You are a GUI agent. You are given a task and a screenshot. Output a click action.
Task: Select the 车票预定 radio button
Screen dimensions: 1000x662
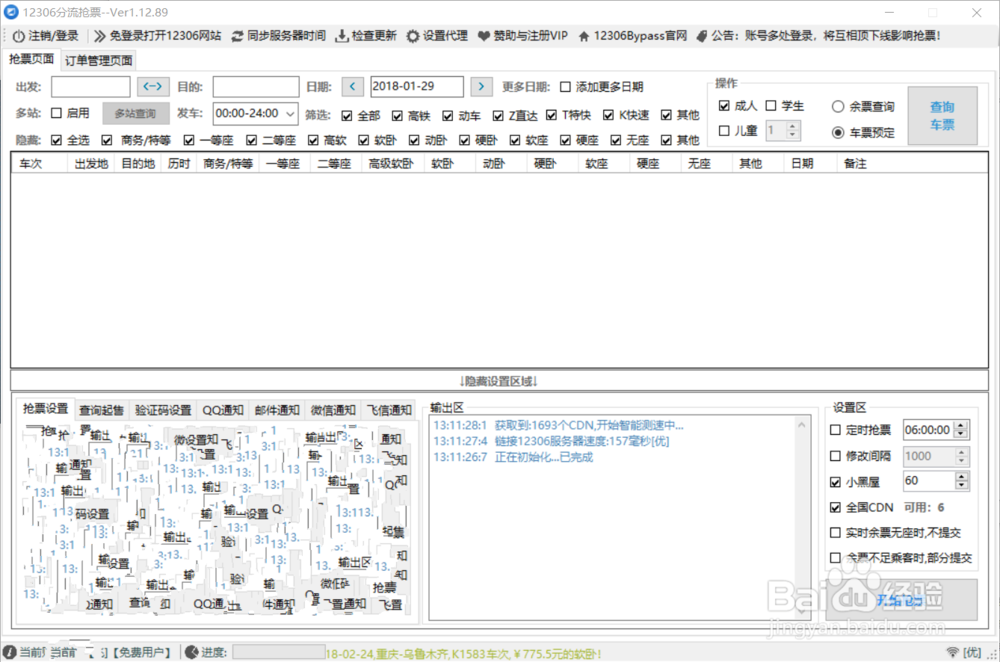[x=838, y=132]
